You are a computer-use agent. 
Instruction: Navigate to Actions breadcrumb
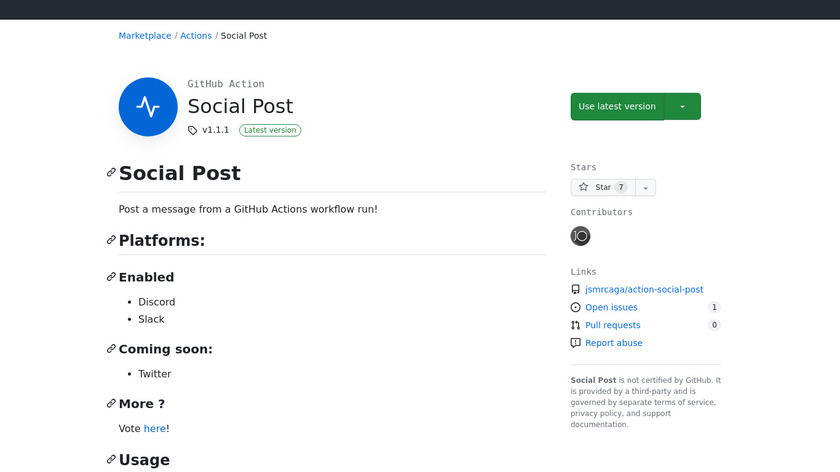pos(196,36)
